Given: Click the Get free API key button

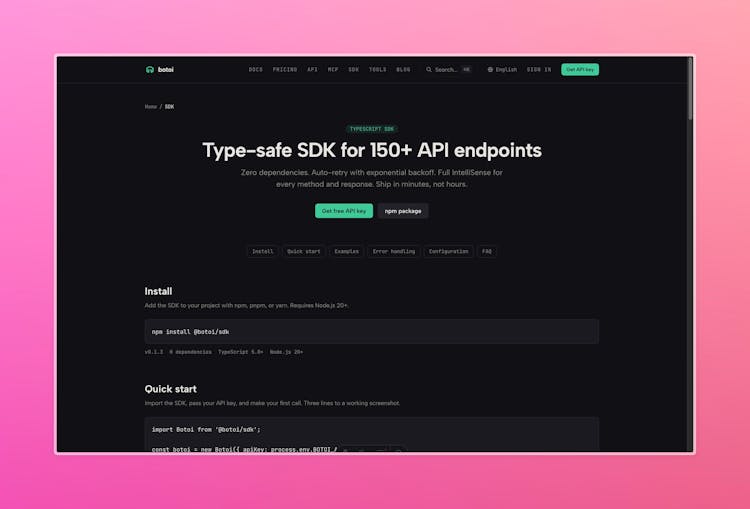Looking at the screenshot, I should pos(344,211).
